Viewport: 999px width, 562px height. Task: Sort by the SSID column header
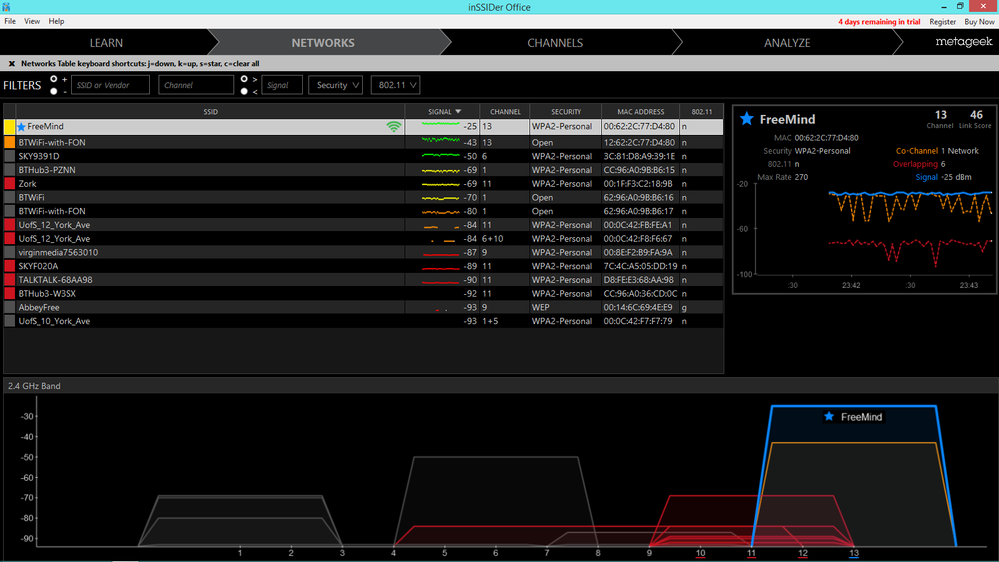coord(210,112)
